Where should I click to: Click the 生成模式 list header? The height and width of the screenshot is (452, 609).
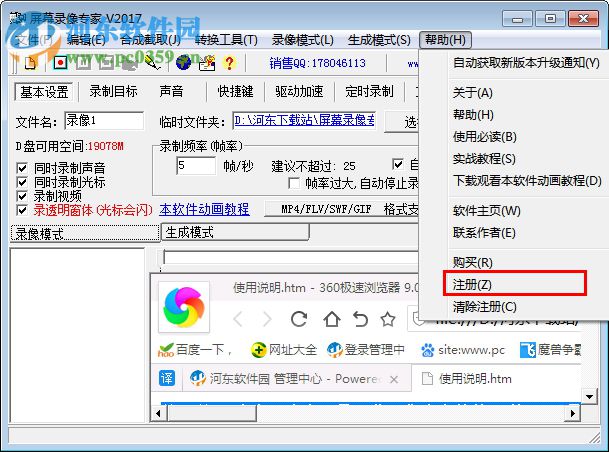click(x=235, y=233)
